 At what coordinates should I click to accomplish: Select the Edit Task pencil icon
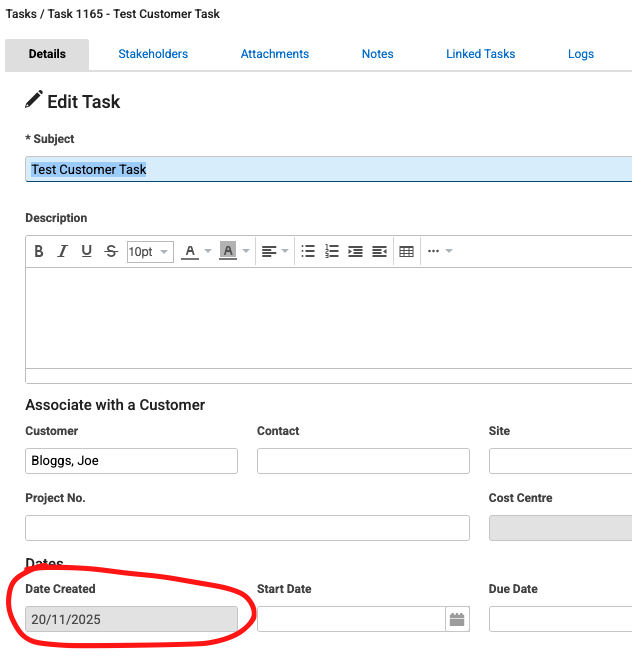[x=33, y=100]
